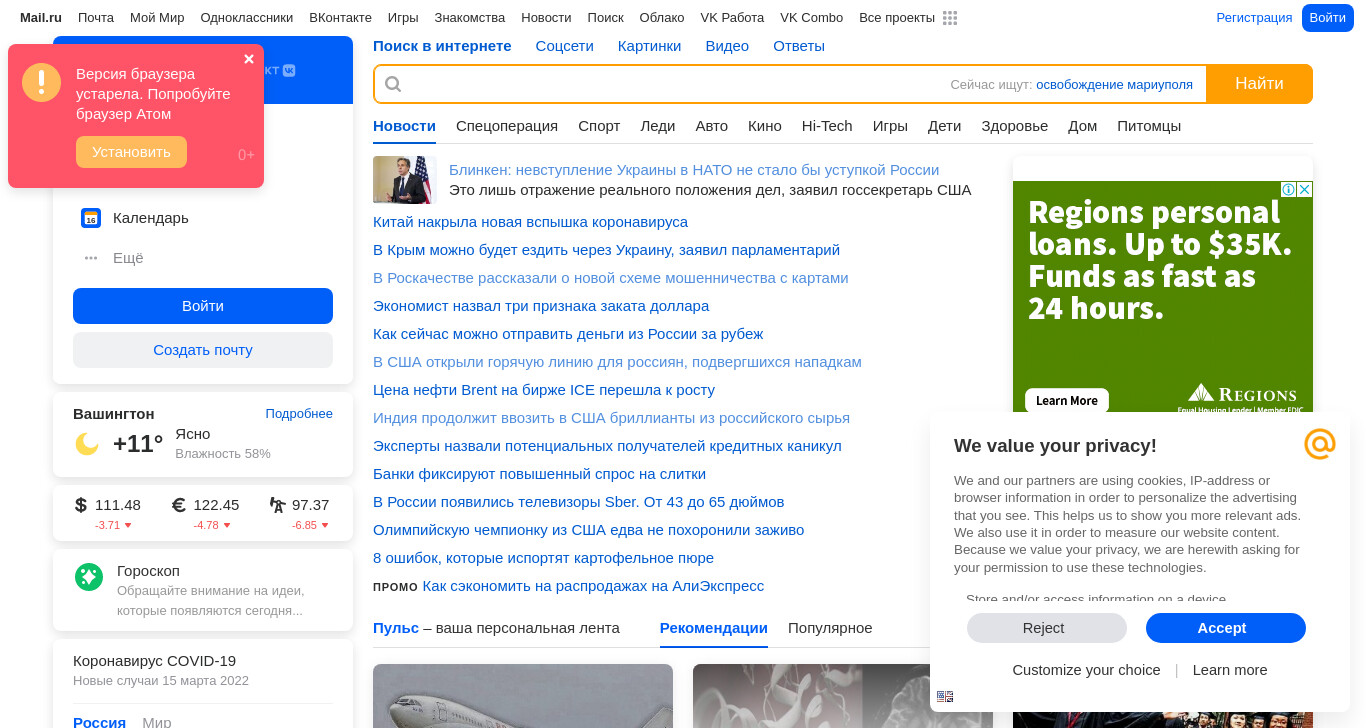
Task: Open the Calendar icon in sidebar
Action: coord(91,218)
